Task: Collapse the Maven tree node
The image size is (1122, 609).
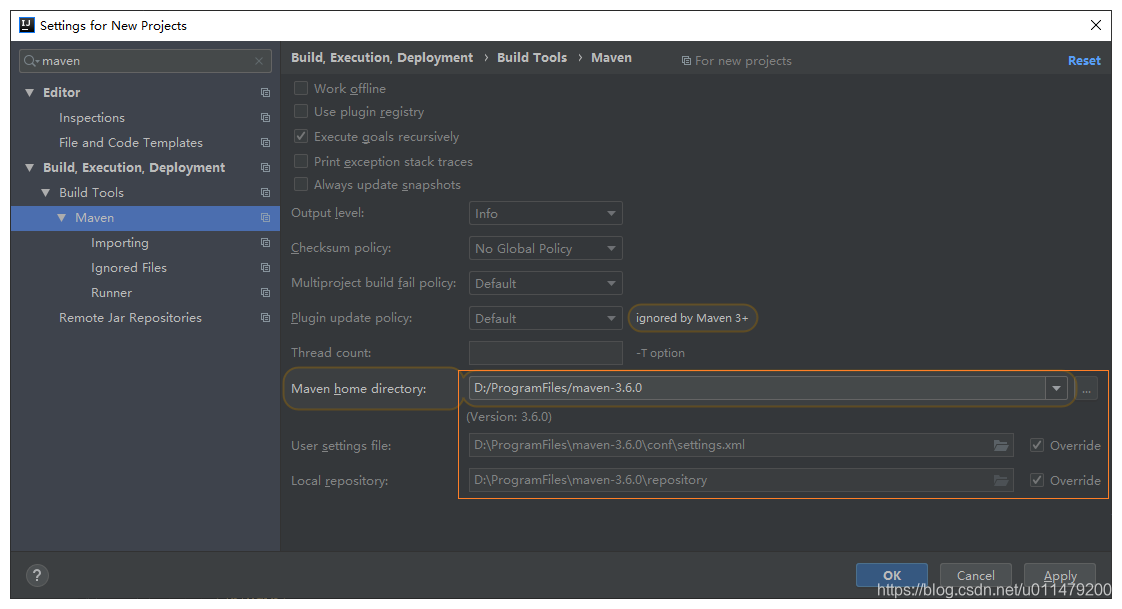Action: (x=62, y=218)
